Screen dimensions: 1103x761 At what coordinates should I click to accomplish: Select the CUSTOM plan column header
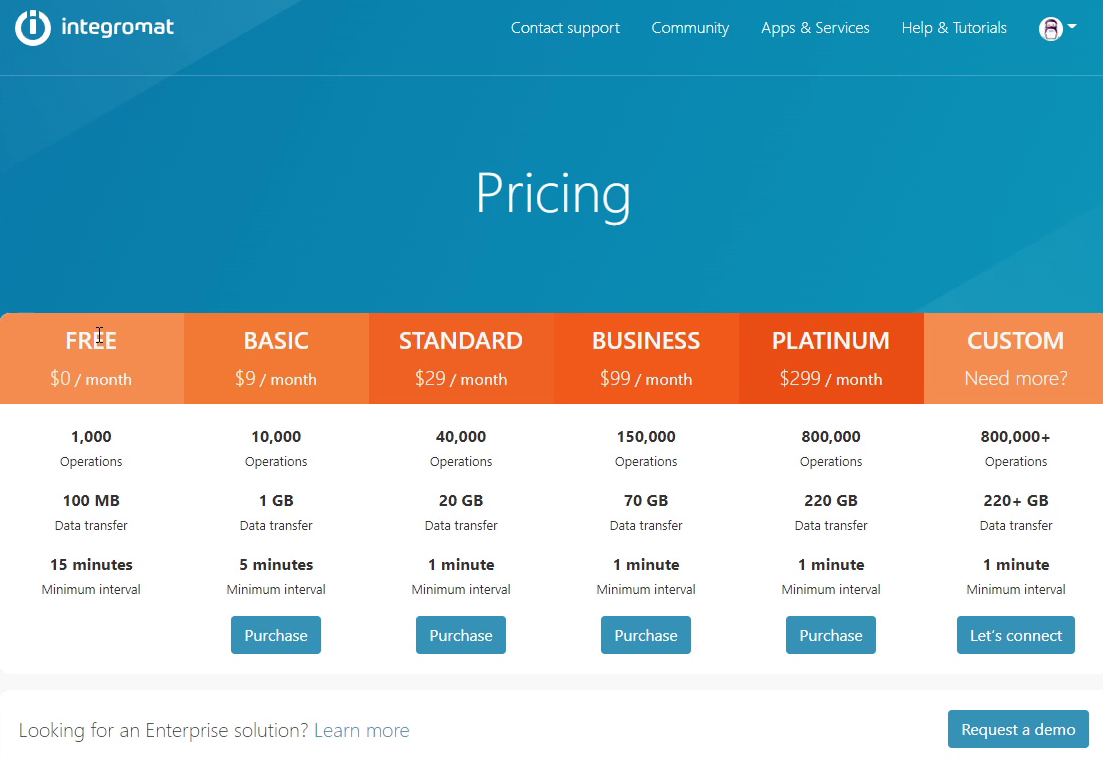coord(1015,341)
